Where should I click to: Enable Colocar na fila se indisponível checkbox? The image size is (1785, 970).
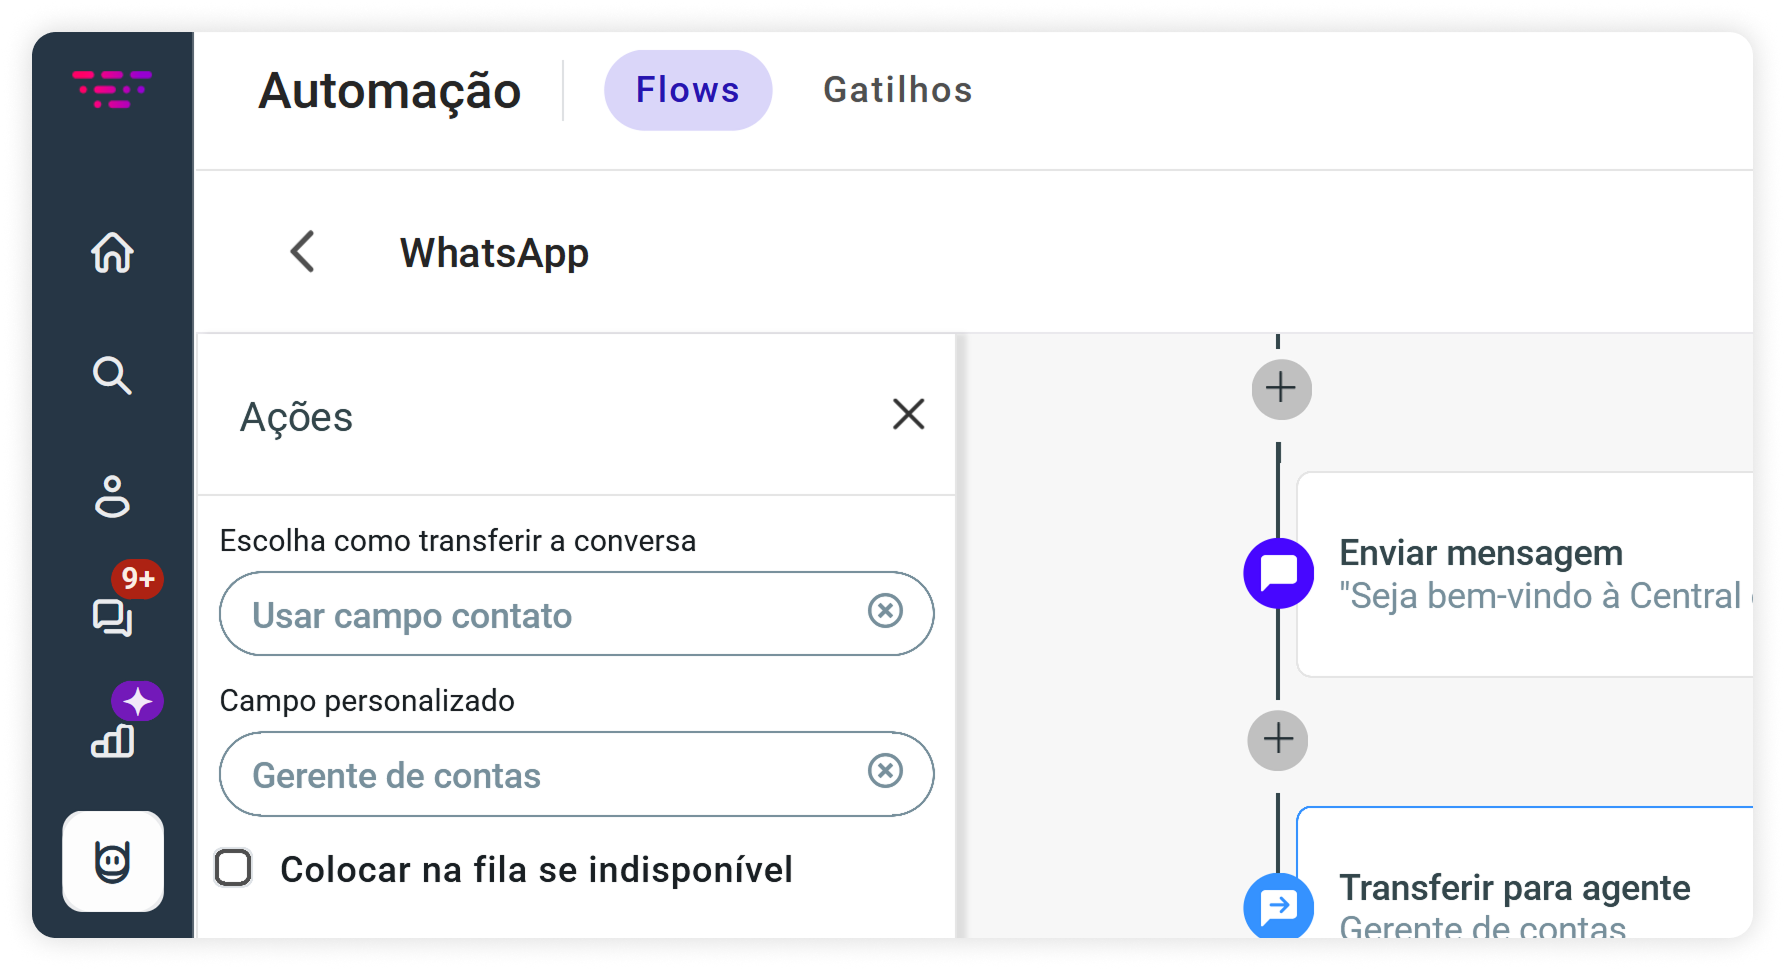234,868
